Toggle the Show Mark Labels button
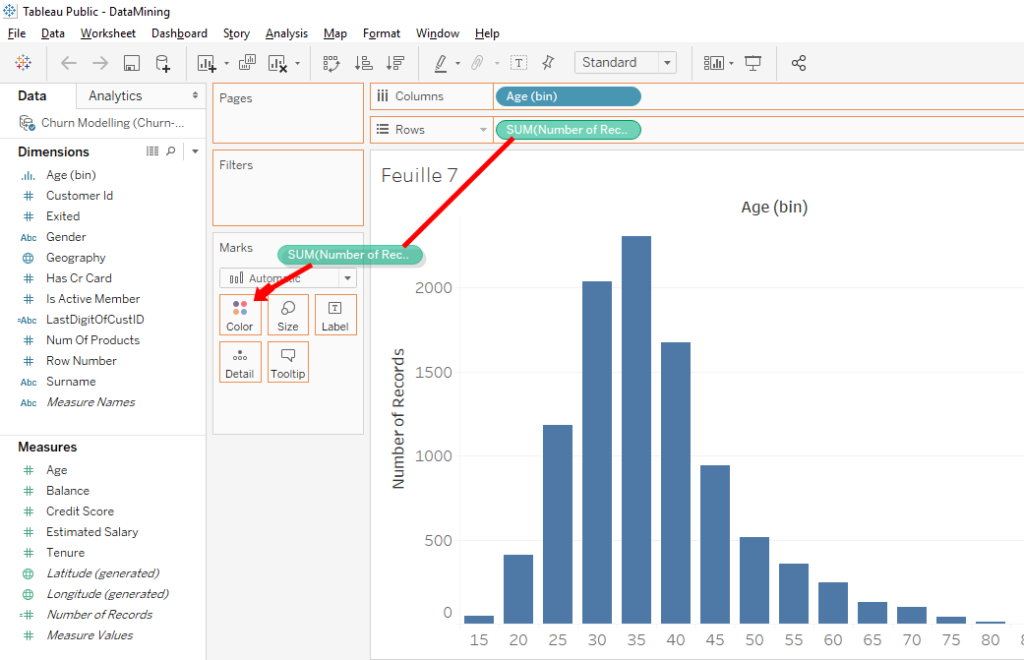The height and width of the screenshot is (660, 1024). [518, 62]
